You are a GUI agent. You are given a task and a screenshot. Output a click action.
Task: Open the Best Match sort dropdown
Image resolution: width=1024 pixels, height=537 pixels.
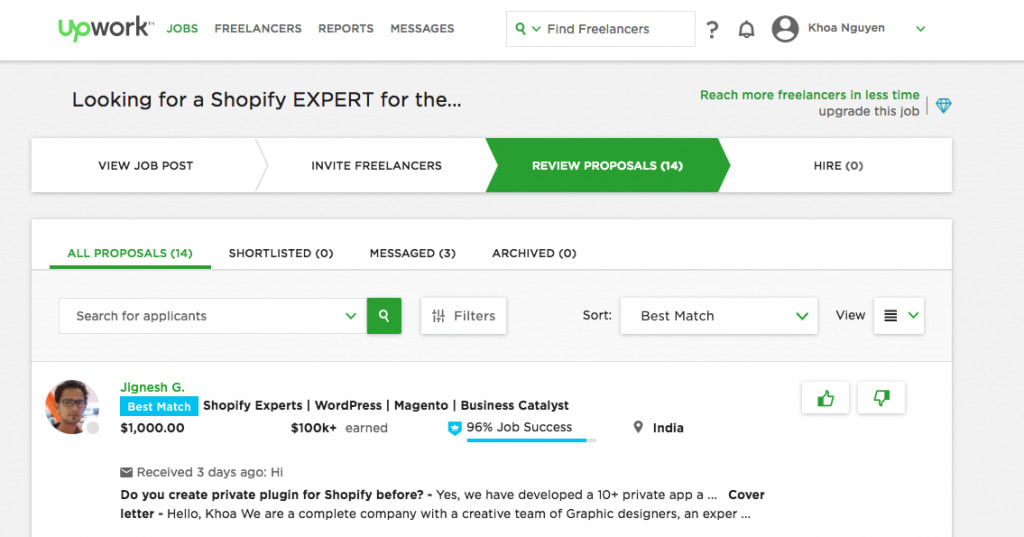(718, 316)
